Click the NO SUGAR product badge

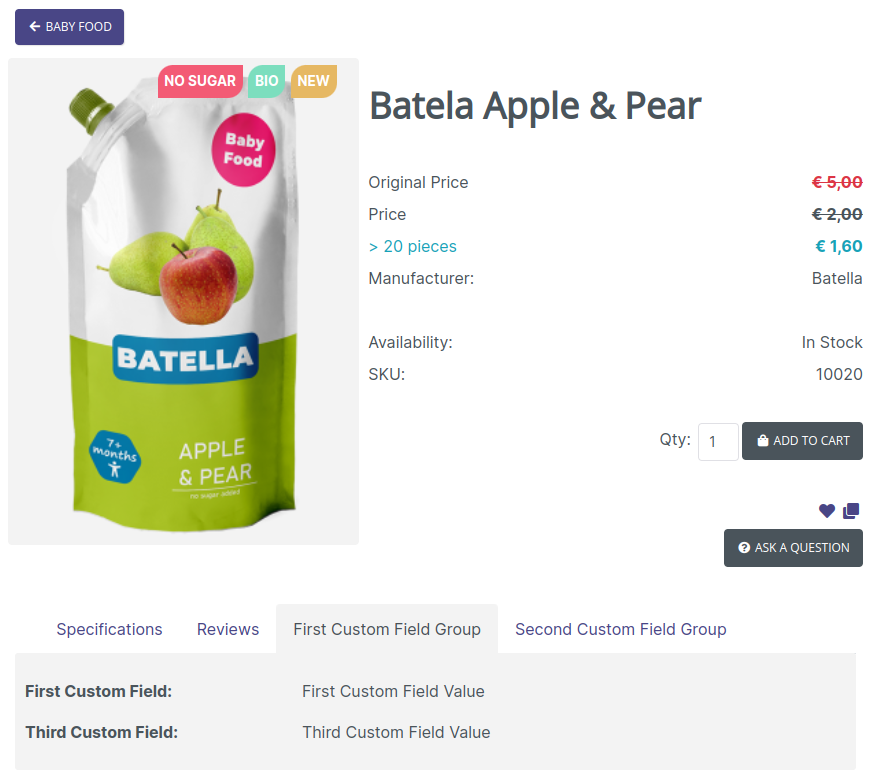point(200,81)
